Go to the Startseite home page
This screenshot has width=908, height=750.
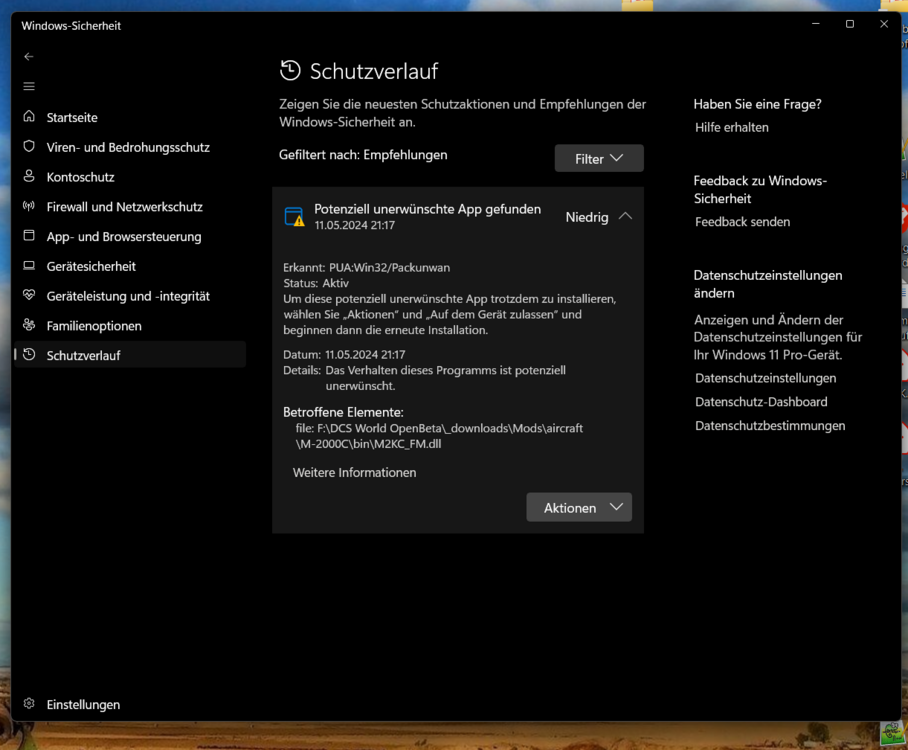pyautogui.click(x=72, y=117)
